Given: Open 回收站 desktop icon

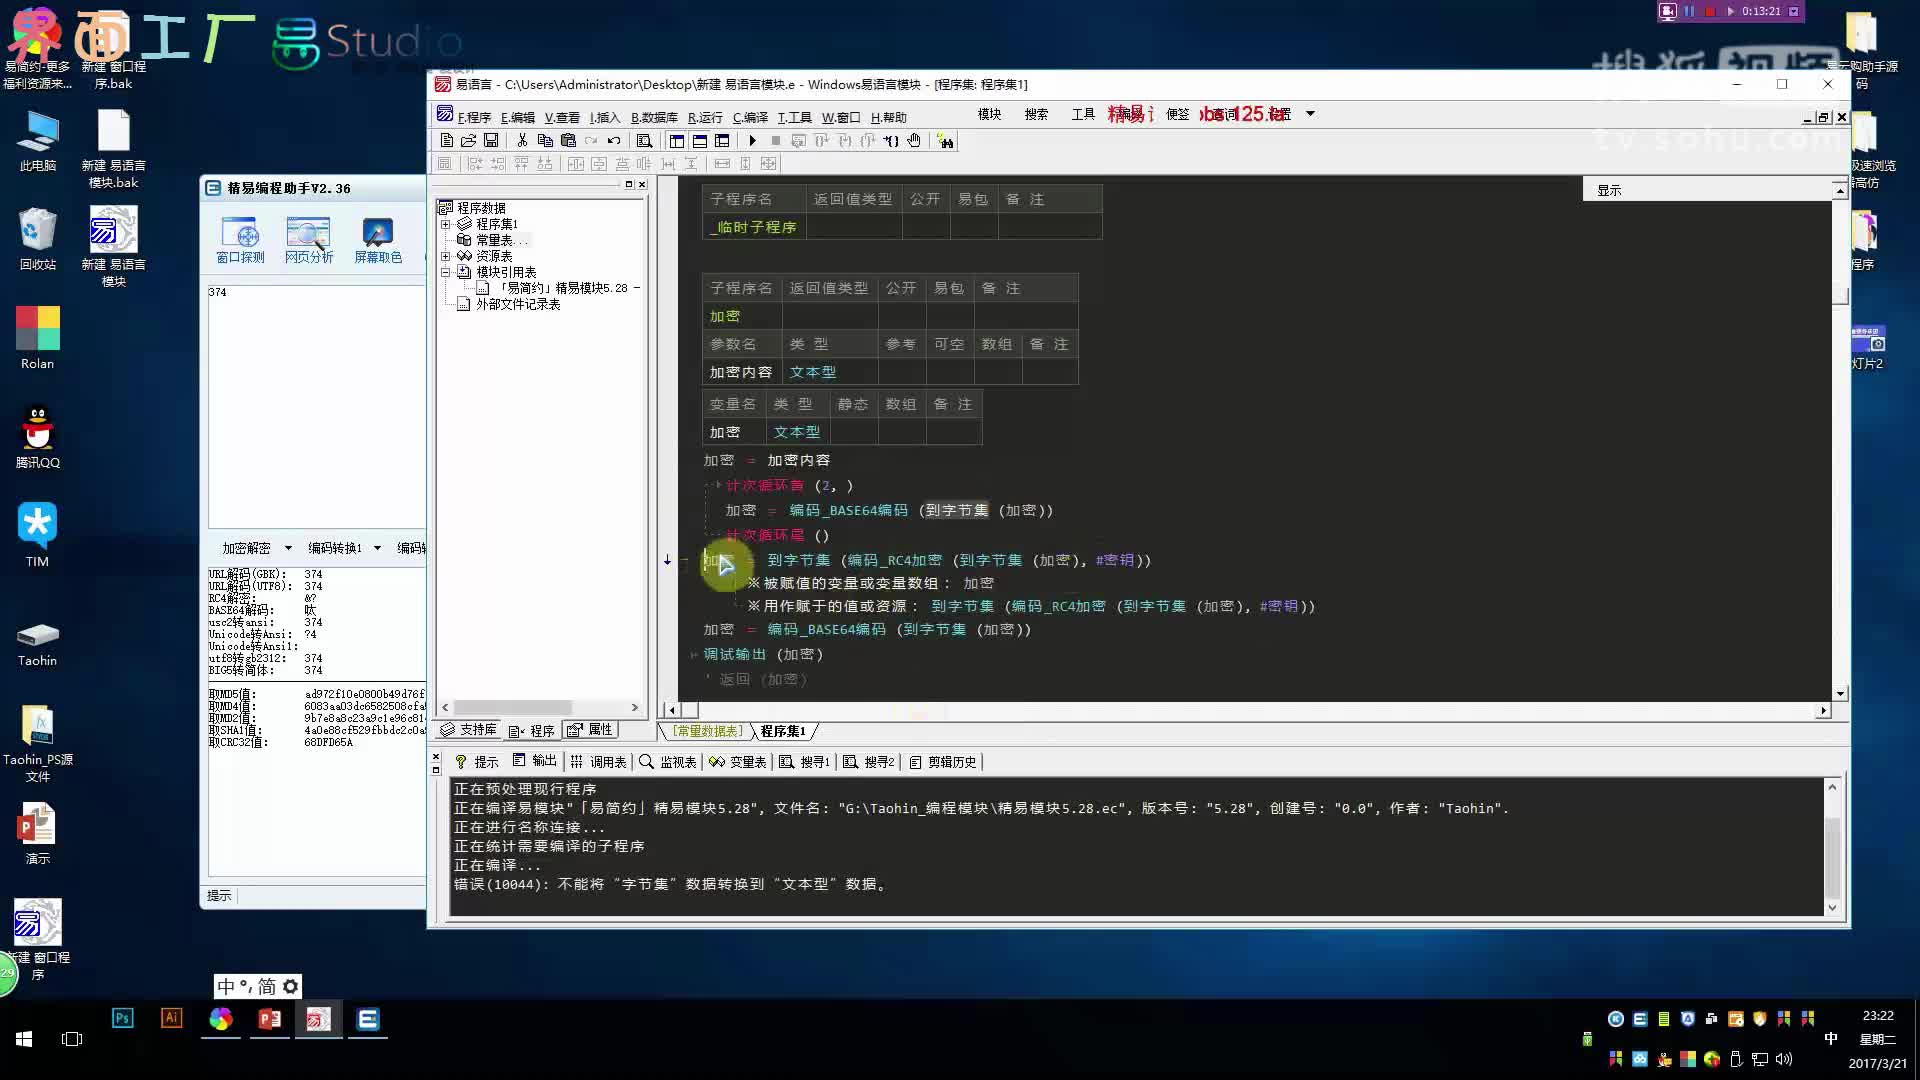Looking at the screenshot, I should click(37, 240).
